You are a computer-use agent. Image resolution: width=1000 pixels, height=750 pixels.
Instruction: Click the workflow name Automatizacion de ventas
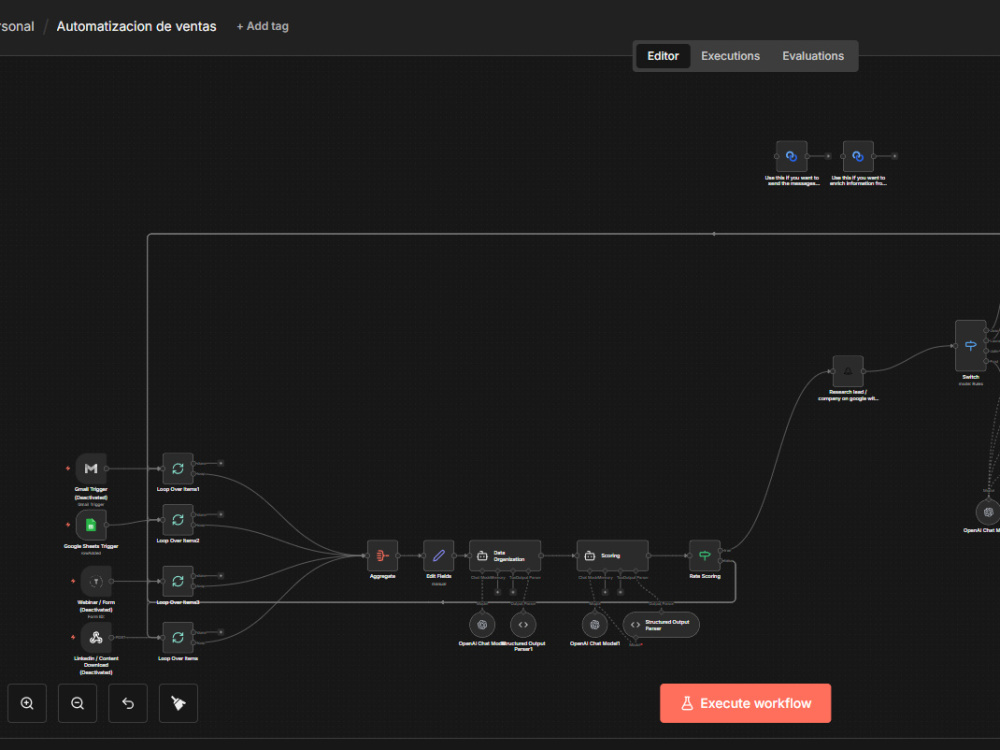pos(136,26)
